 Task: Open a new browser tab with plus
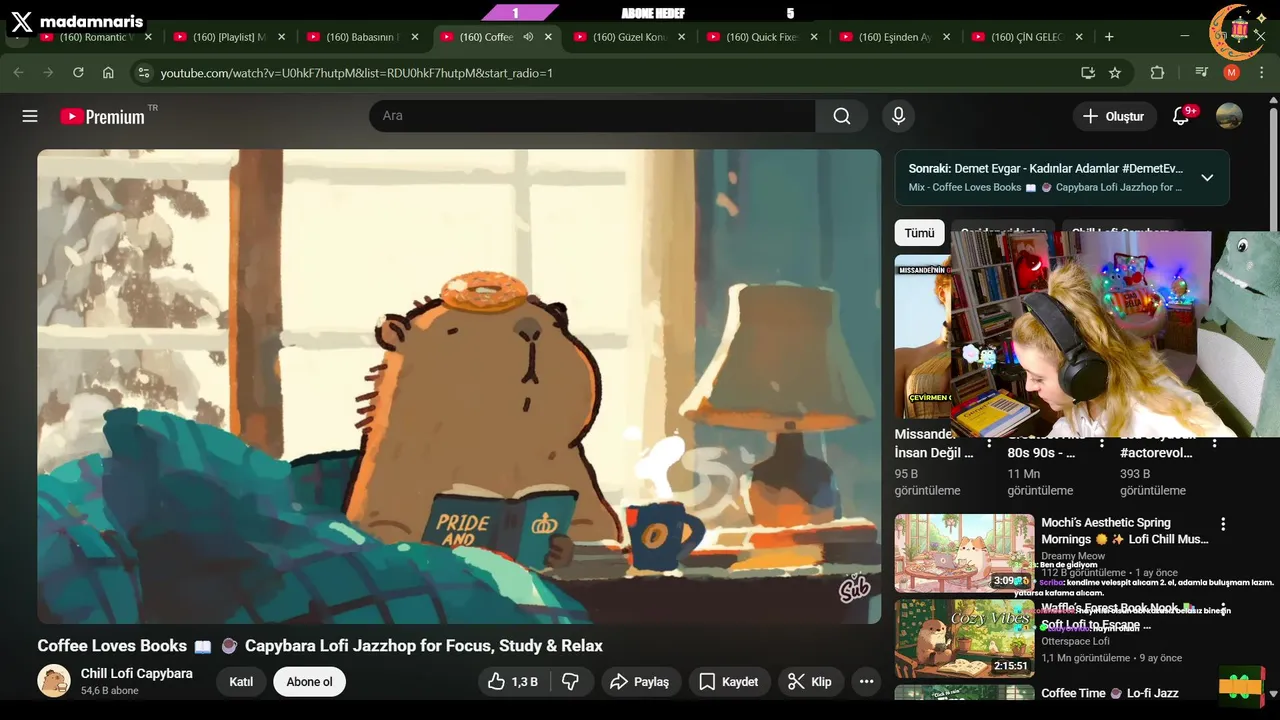coord(1109,37)
